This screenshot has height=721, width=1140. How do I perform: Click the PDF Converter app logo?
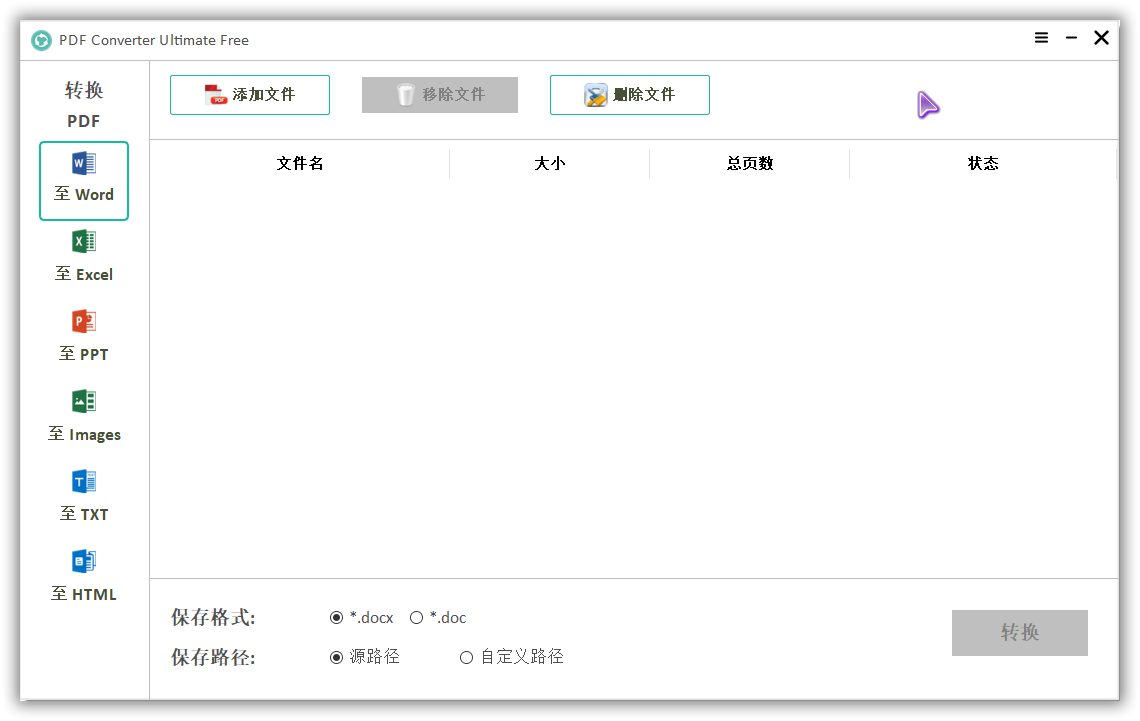41,40
